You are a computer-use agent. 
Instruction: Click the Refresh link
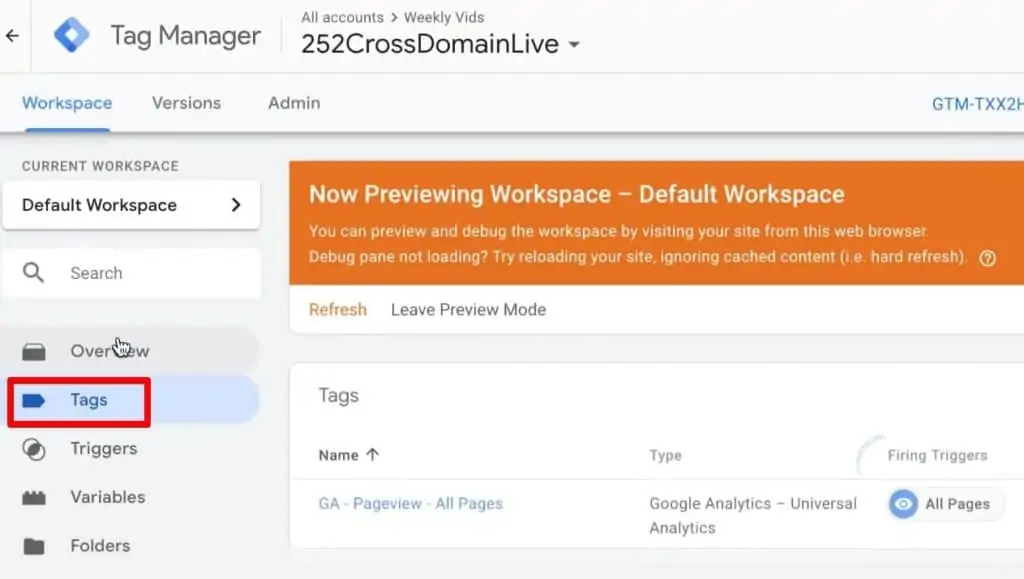pyautogui.click(x=337, y=309)
